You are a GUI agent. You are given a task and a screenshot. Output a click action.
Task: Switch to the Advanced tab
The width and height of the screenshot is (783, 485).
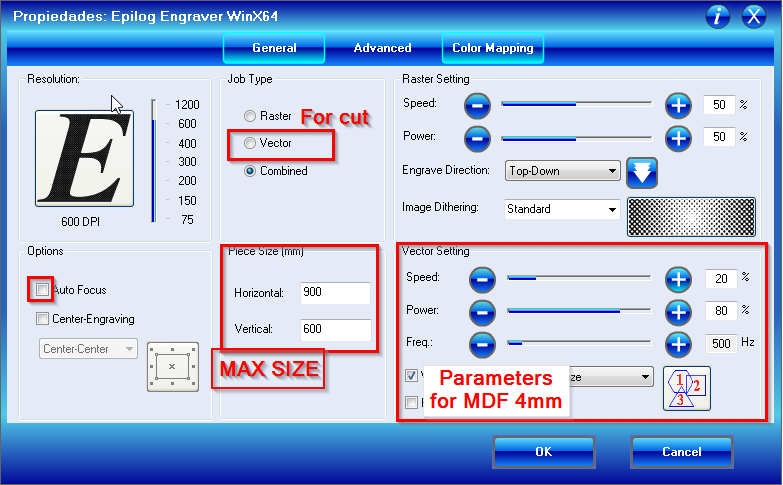[x=383, y=48]
